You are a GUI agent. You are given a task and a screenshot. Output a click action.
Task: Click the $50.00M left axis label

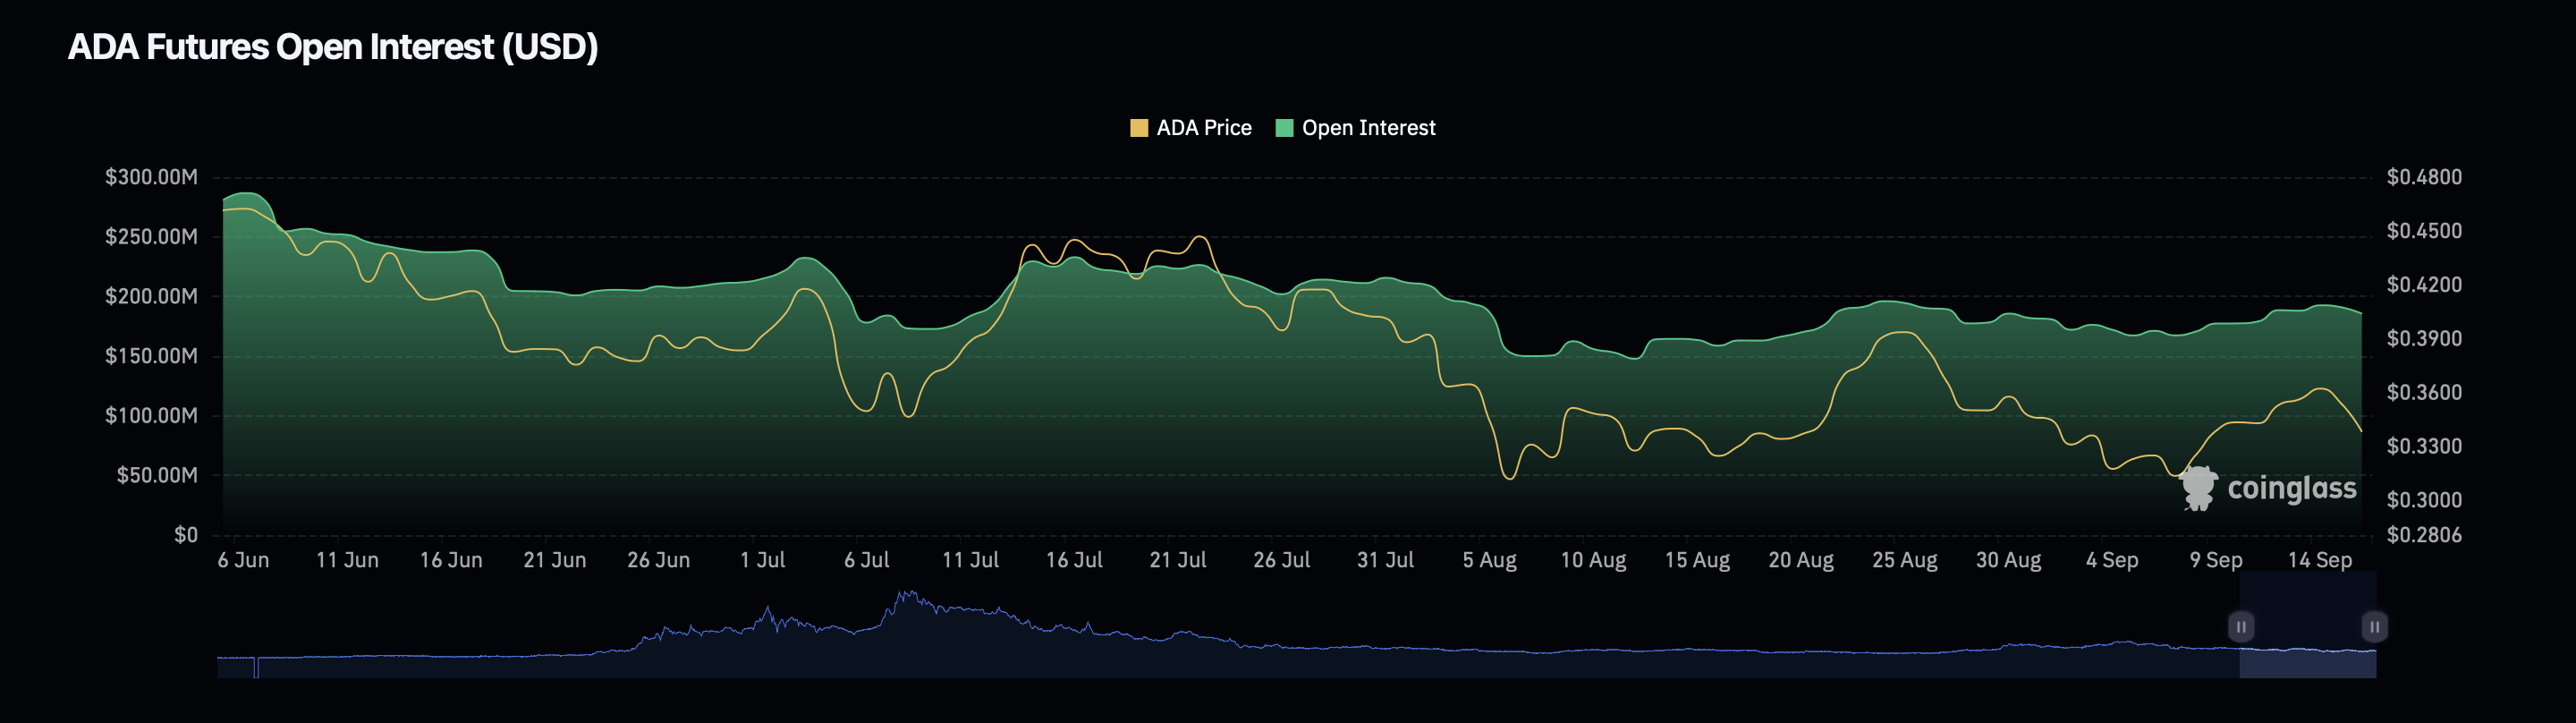click(157, 475)
